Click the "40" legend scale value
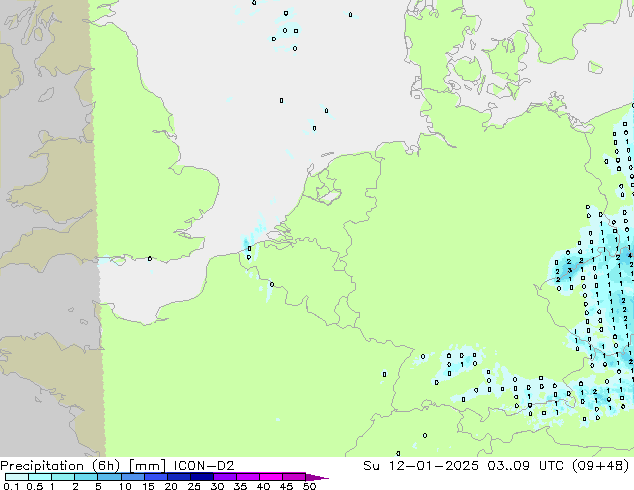 (x=263, y=486)
